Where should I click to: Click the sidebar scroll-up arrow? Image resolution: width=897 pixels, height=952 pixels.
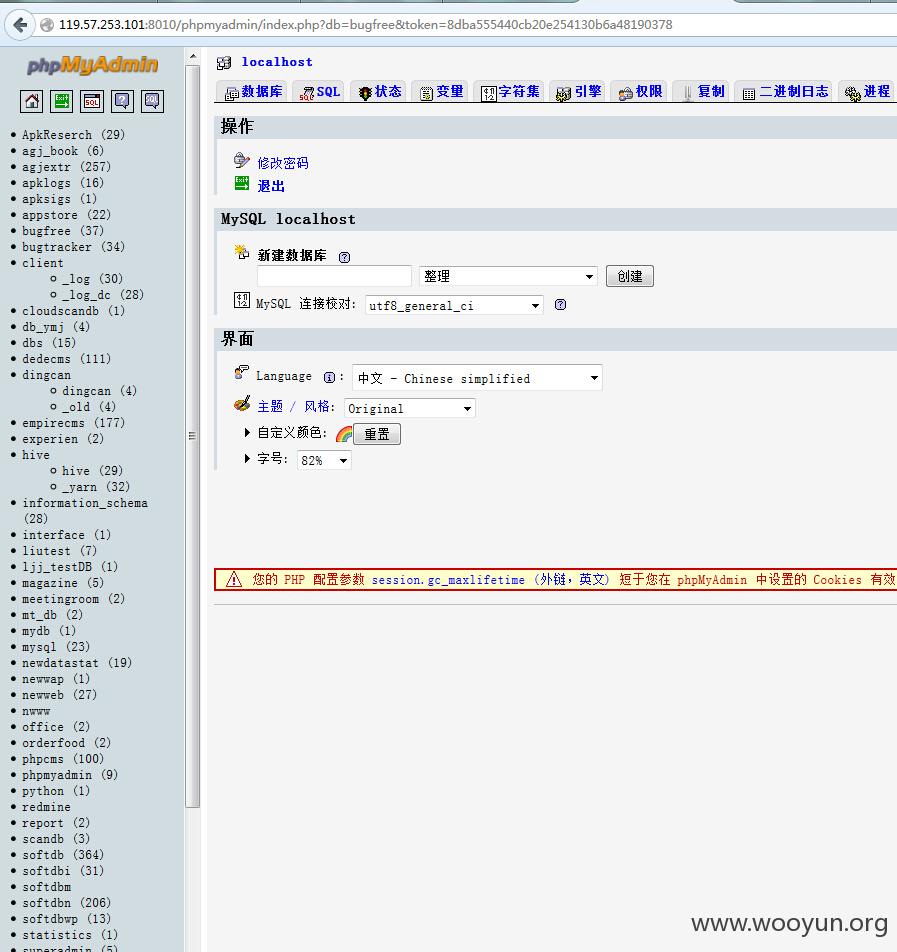pyautogui.click(x=193, y=56)
